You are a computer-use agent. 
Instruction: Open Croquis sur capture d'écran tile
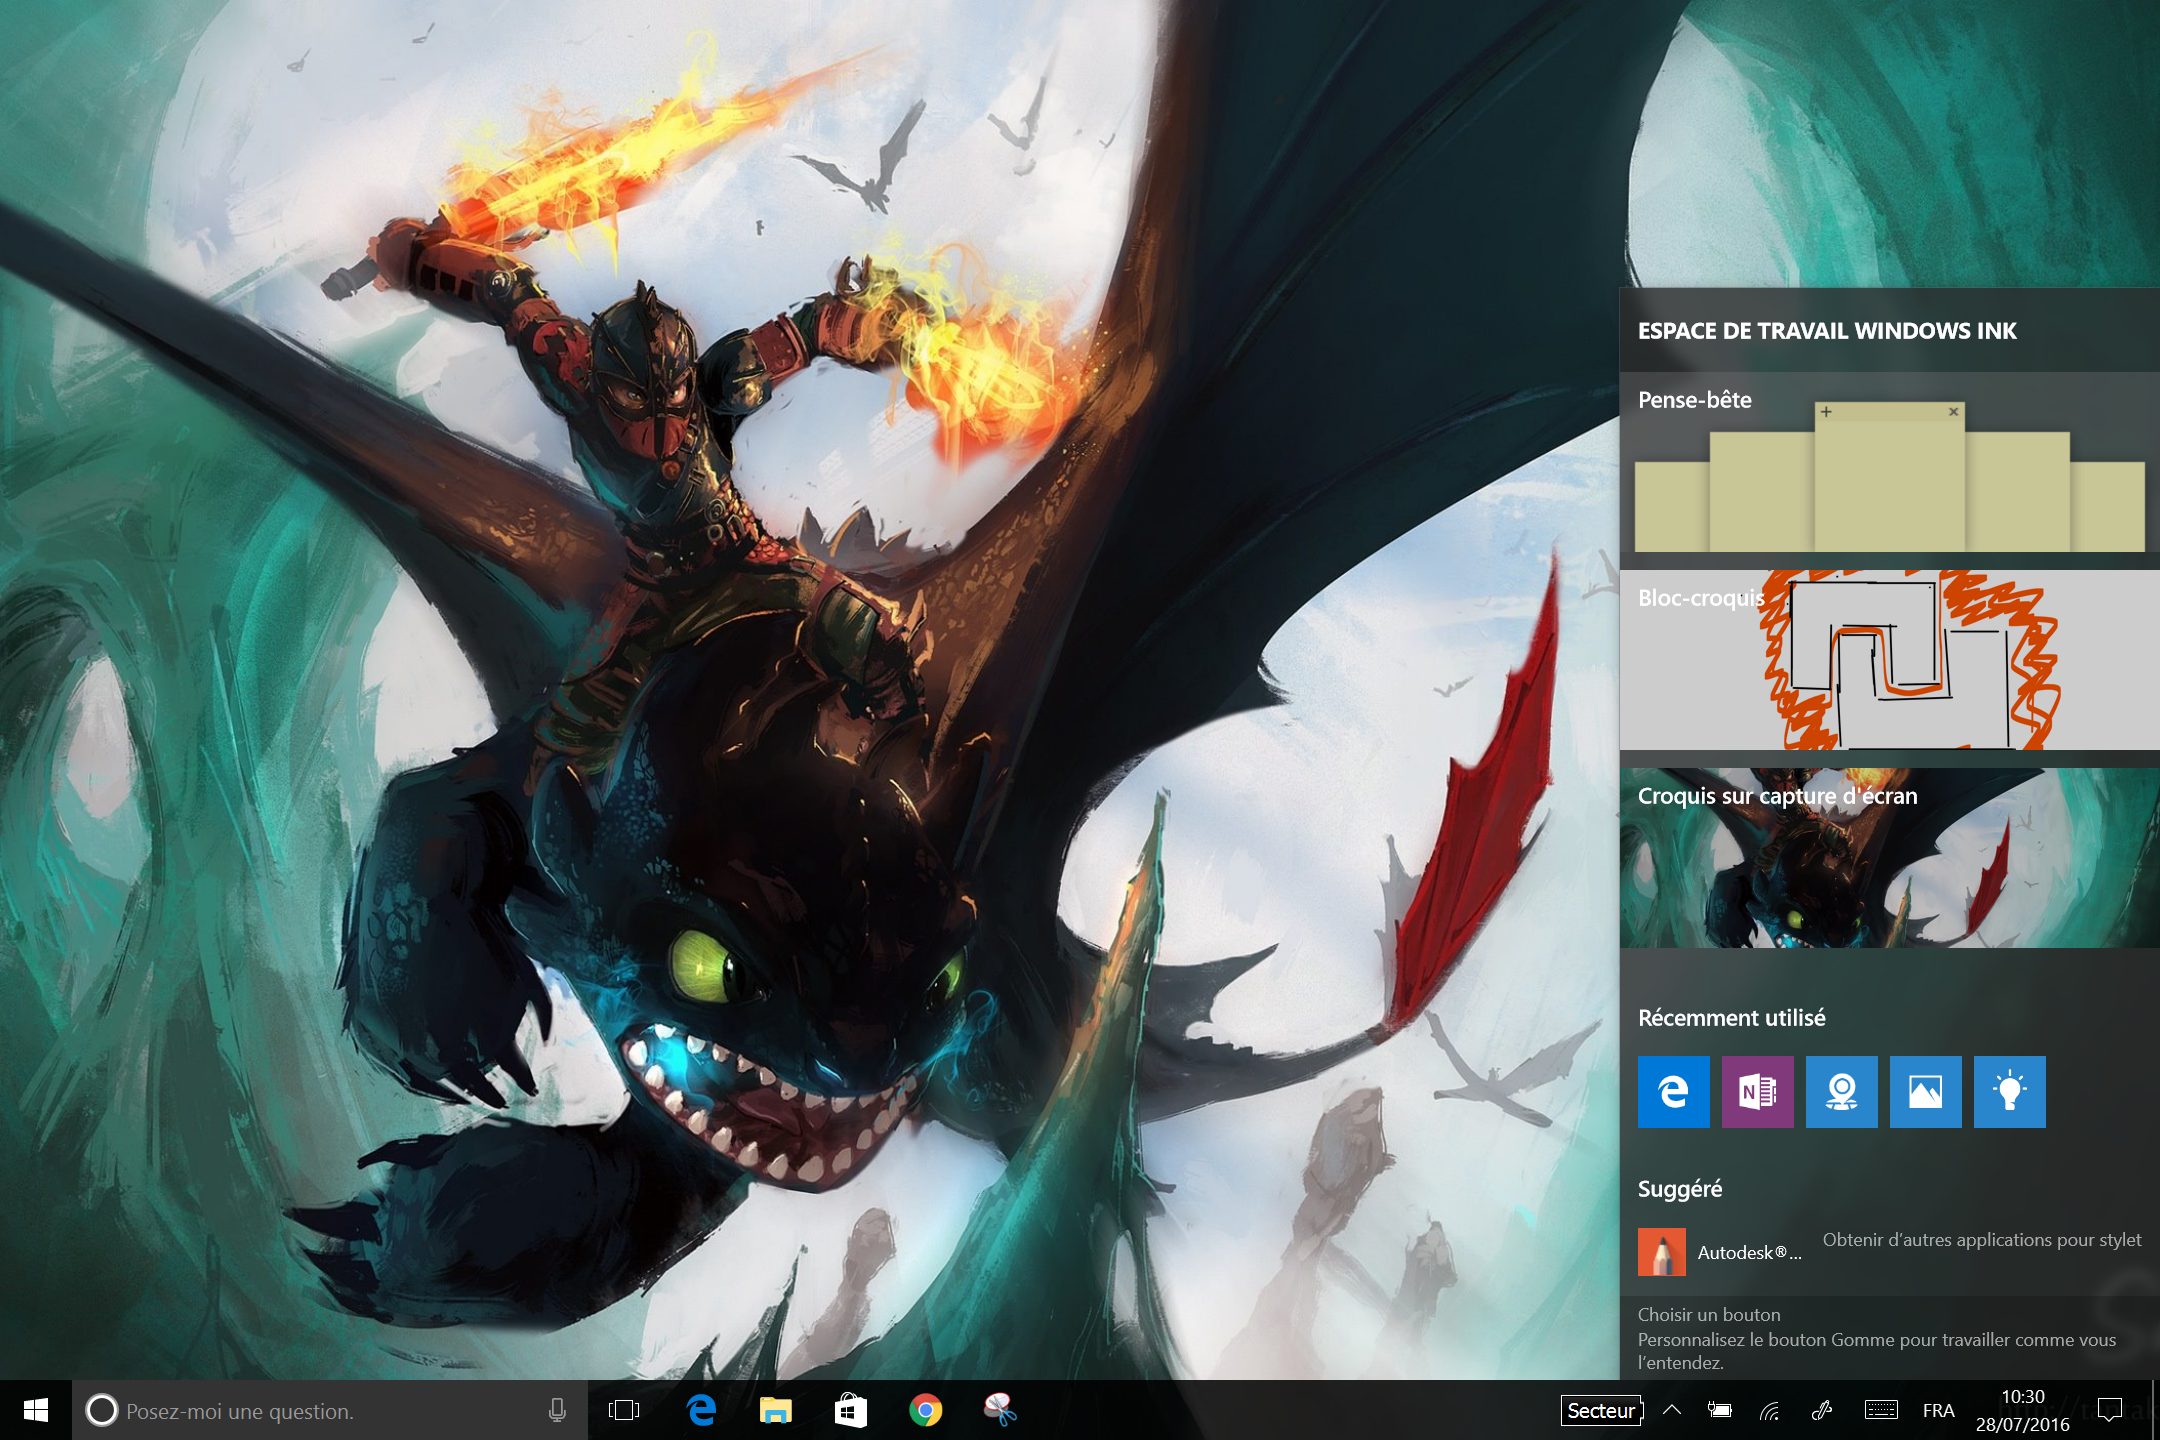[1889, 858]
